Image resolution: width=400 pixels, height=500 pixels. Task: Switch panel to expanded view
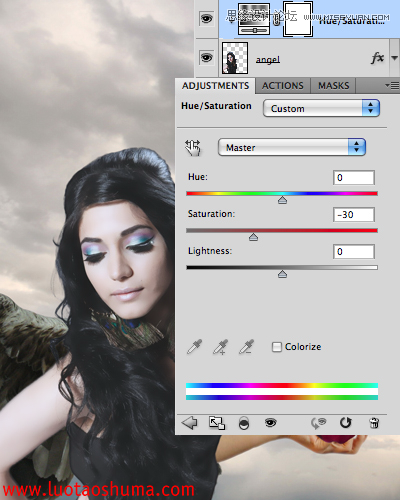[x=217, y=423]
